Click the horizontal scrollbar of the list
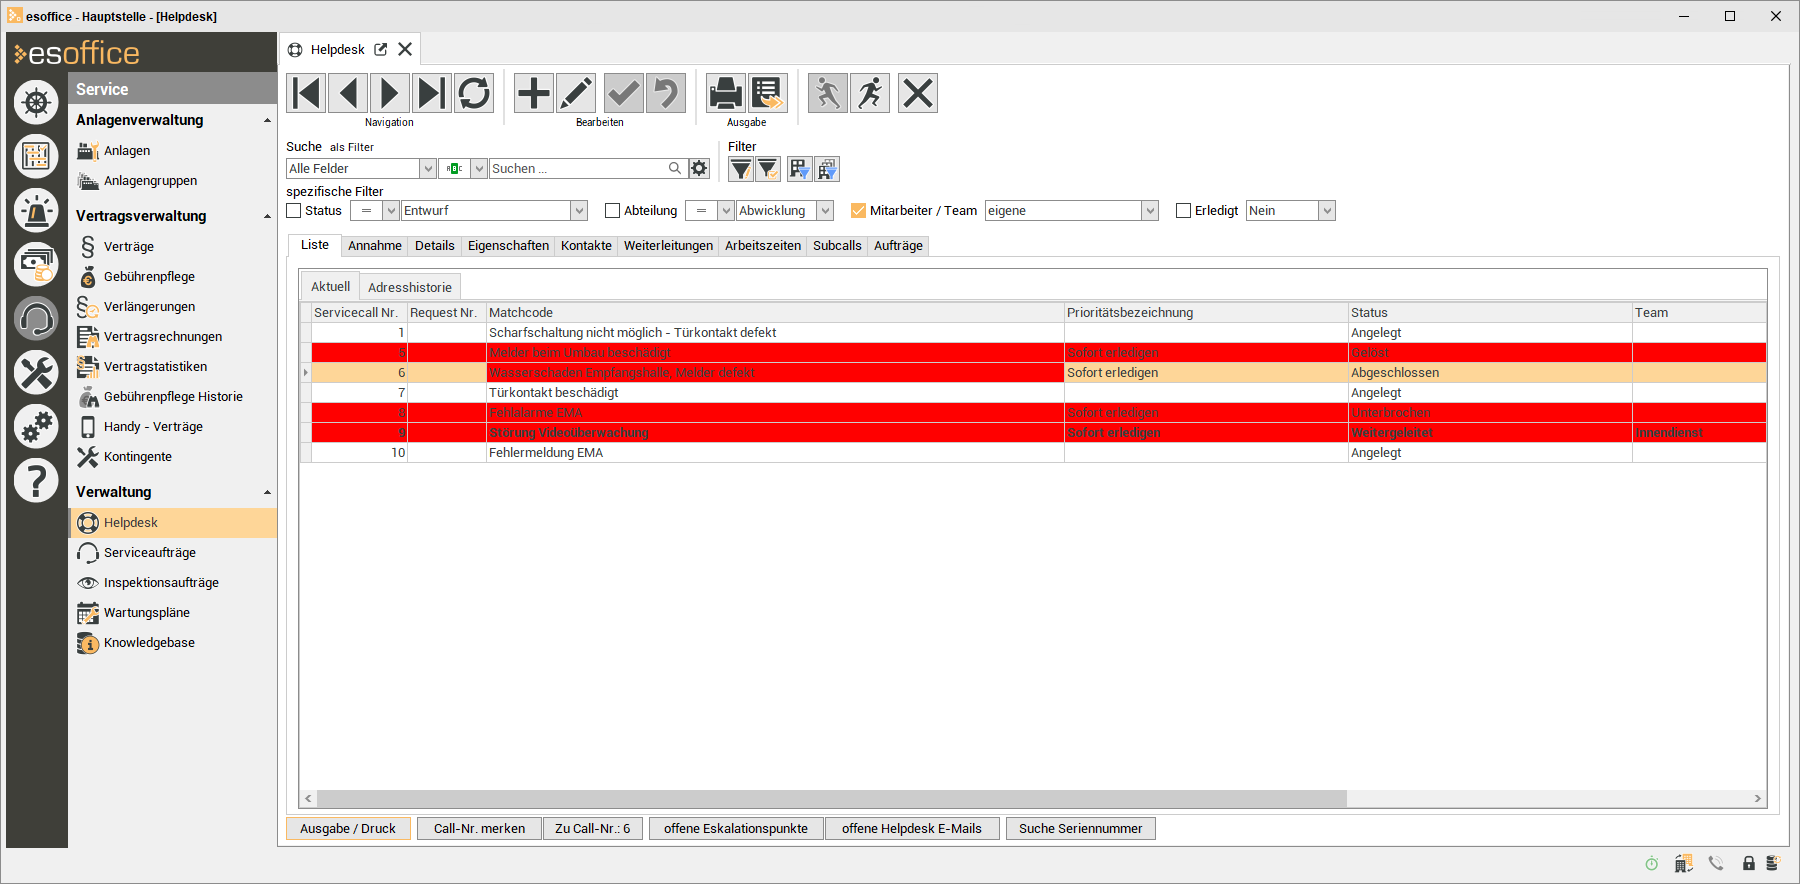Viewport: 1800px width, 884px height. (830, 798)
